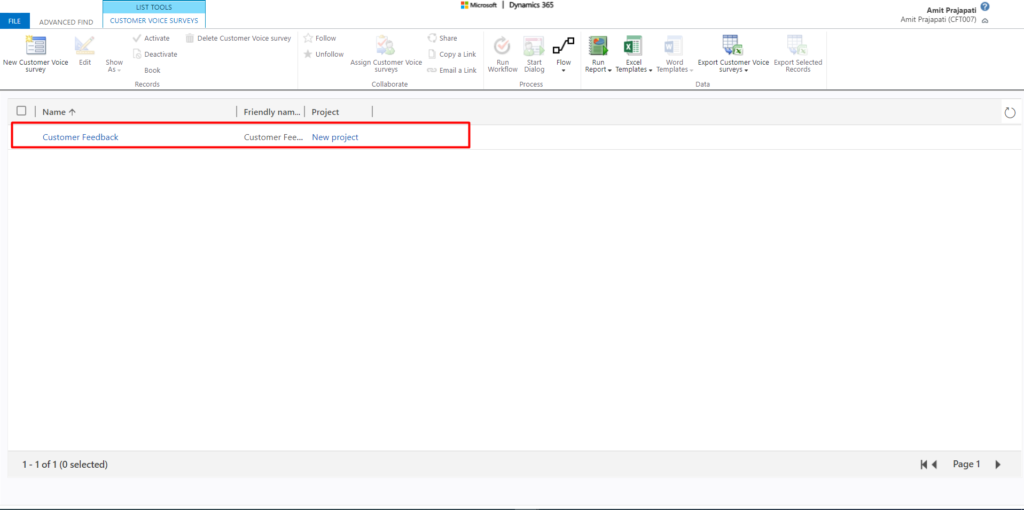Click the Run Workflow icon
This screenshot has width=1024, height=510.
click(502, 46)
